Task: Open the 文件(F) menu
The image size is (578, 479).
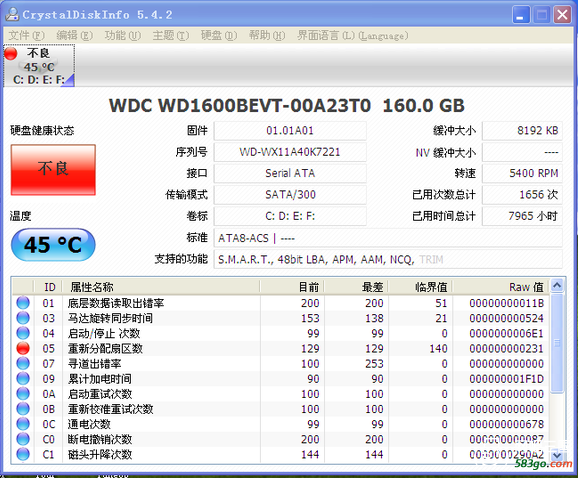Action: [27, 35]
